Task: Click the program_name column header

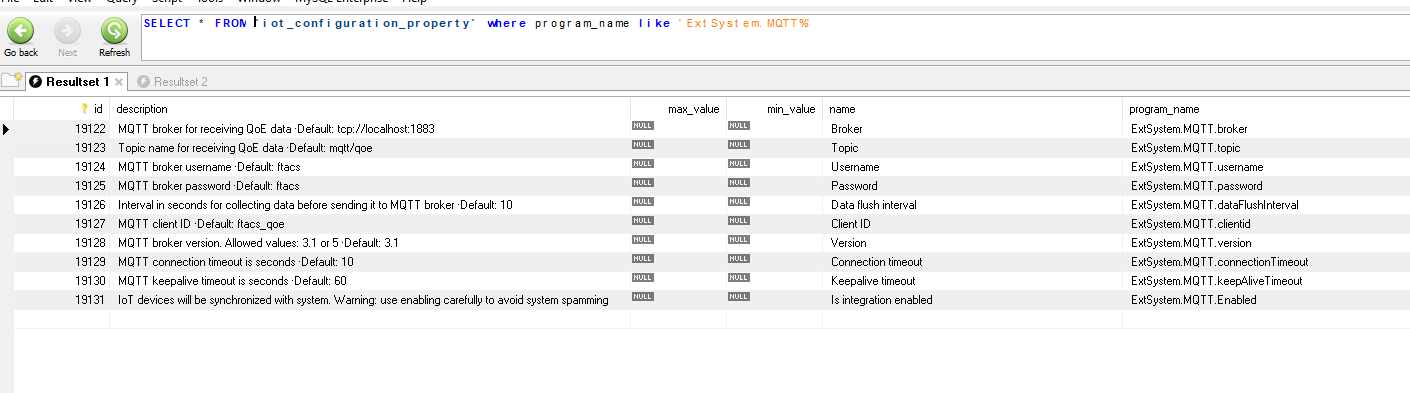Action: [1266, 108]
